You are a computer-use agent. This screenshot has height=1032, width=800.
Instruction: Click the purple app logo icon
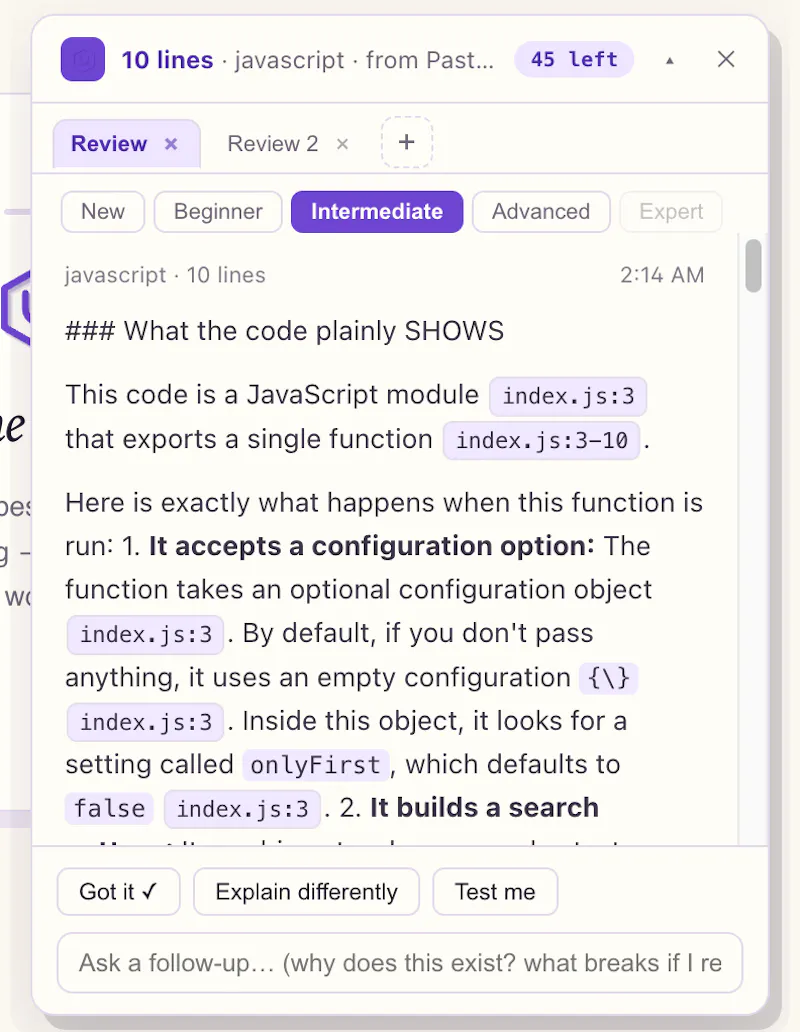(x=83, y=59)
